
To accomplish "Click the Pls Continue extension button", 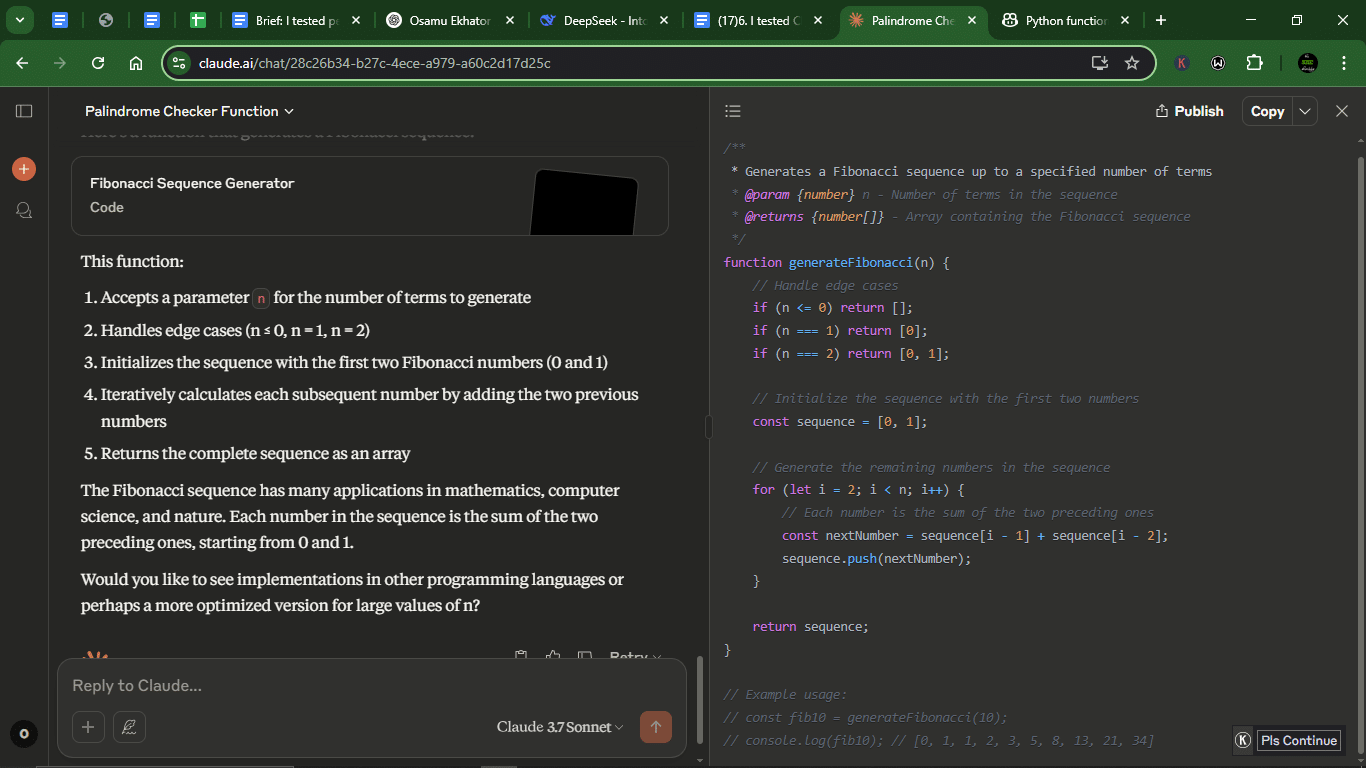I will coord(1298,740).
